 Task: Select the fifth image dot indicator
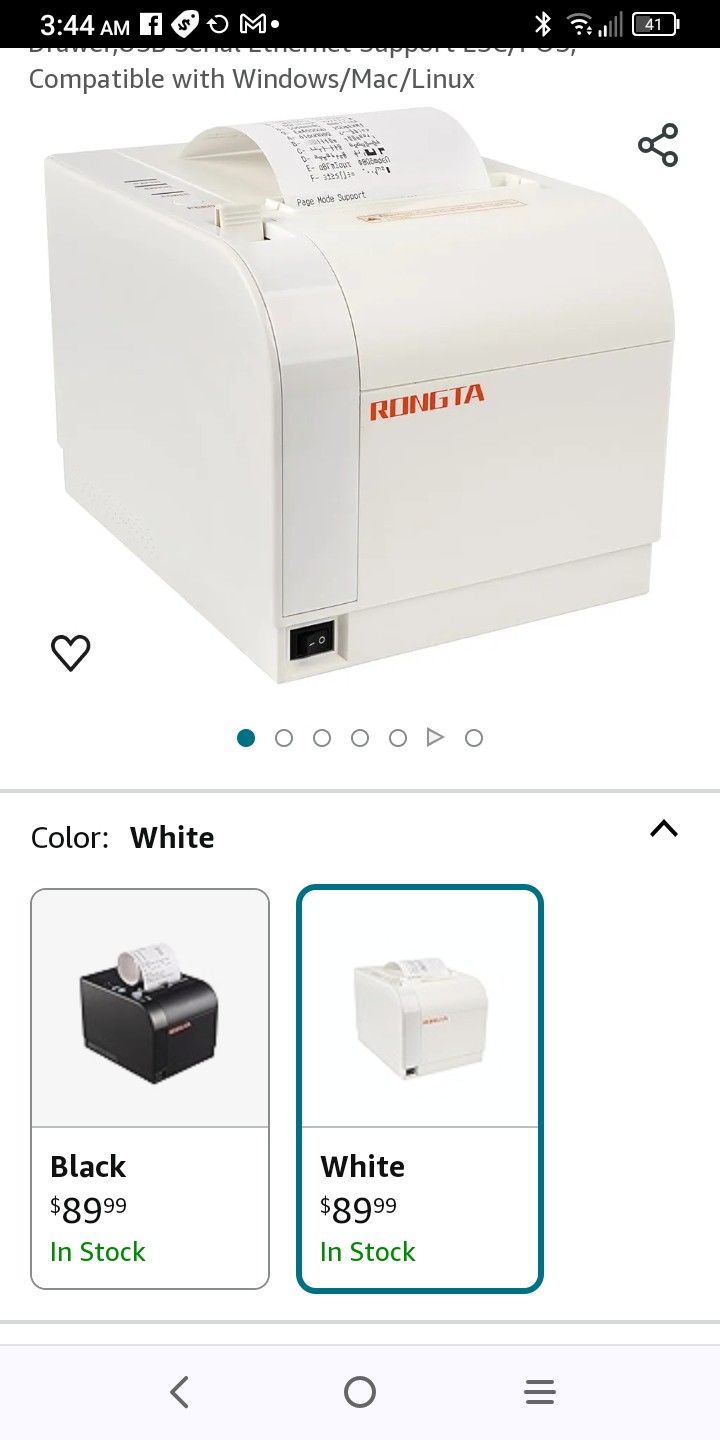click(x=398, y=738)
